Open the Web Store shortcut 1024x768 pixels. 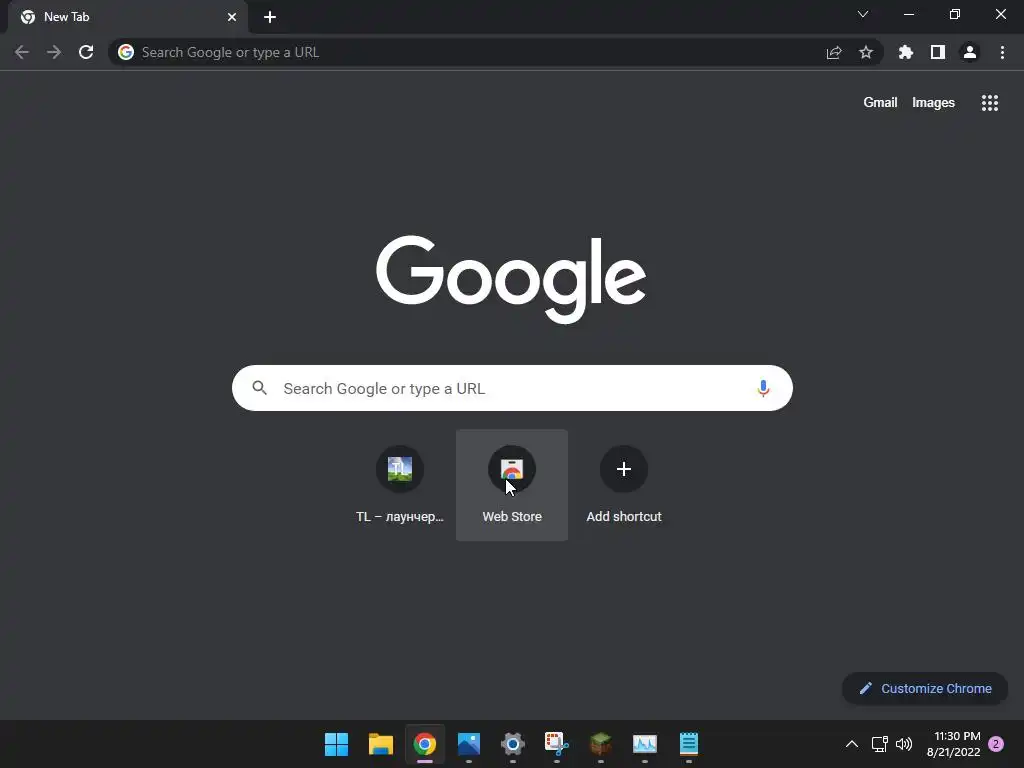click(512, 485)
